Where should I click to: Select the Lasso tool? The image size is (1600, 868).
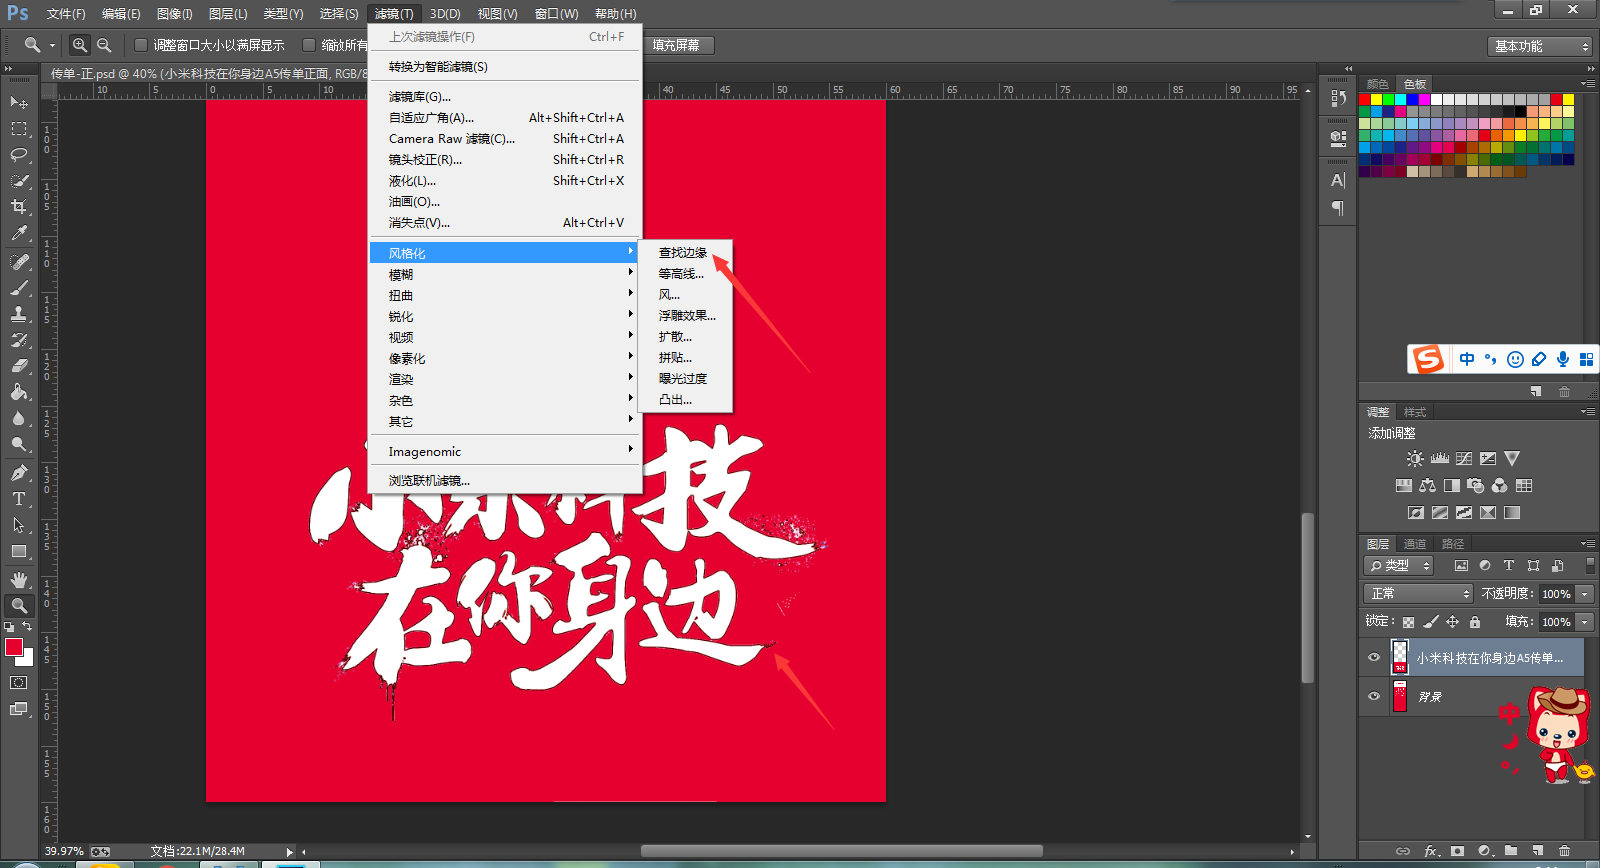coord(18,155)
